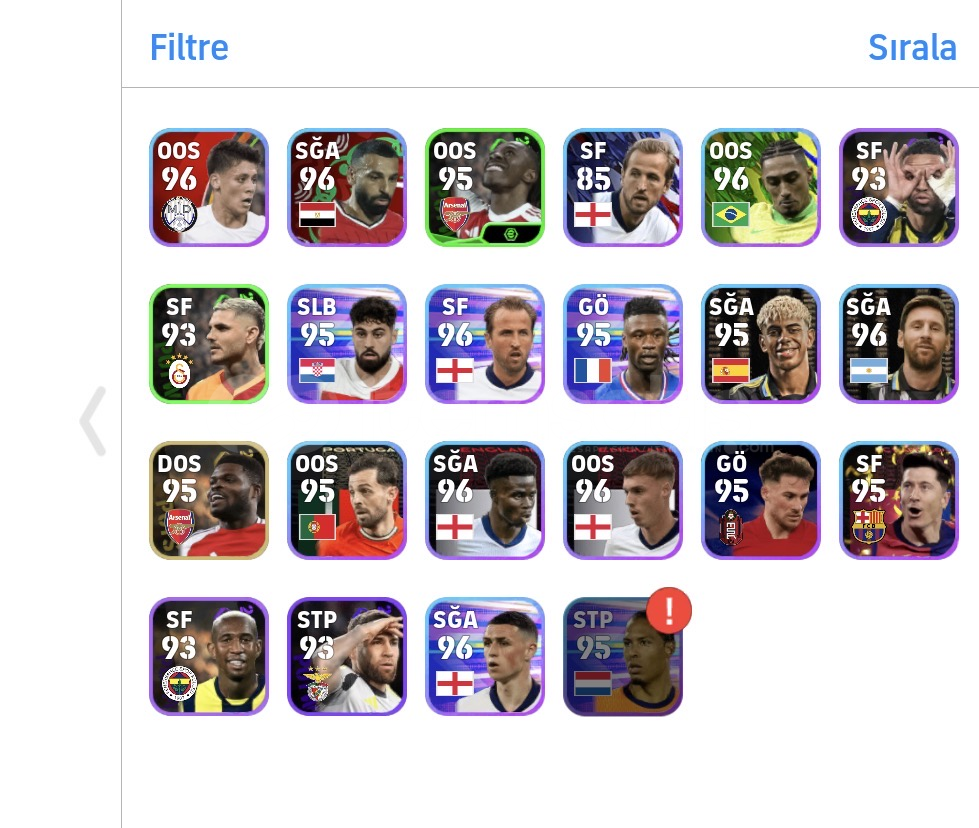Go back with the left chevron arrow
The width and height of the screenshot is (979, 828).
coord(93,421)
